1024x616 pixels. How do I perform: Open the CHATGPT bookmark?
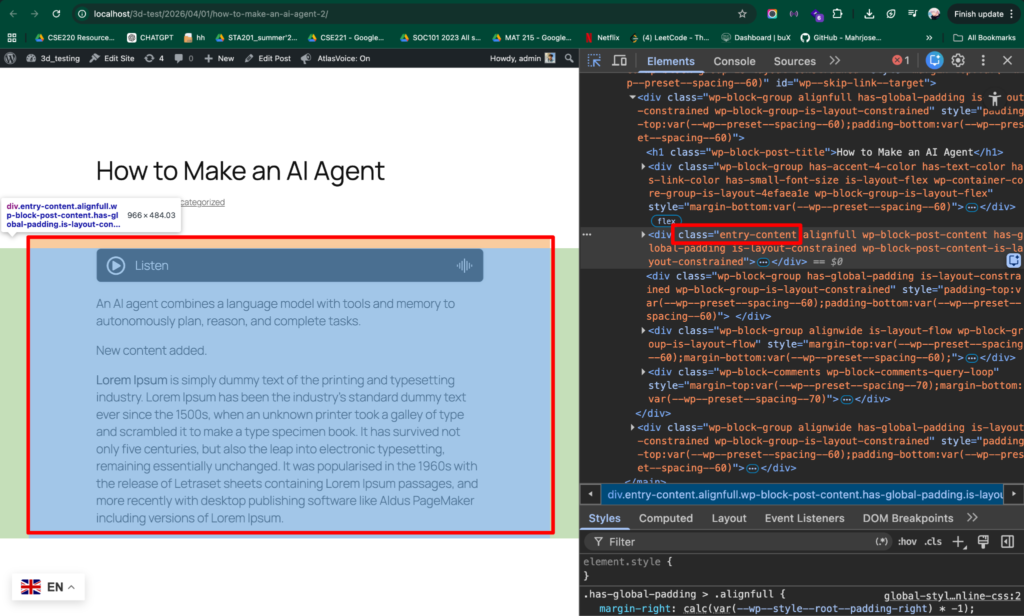150,38
